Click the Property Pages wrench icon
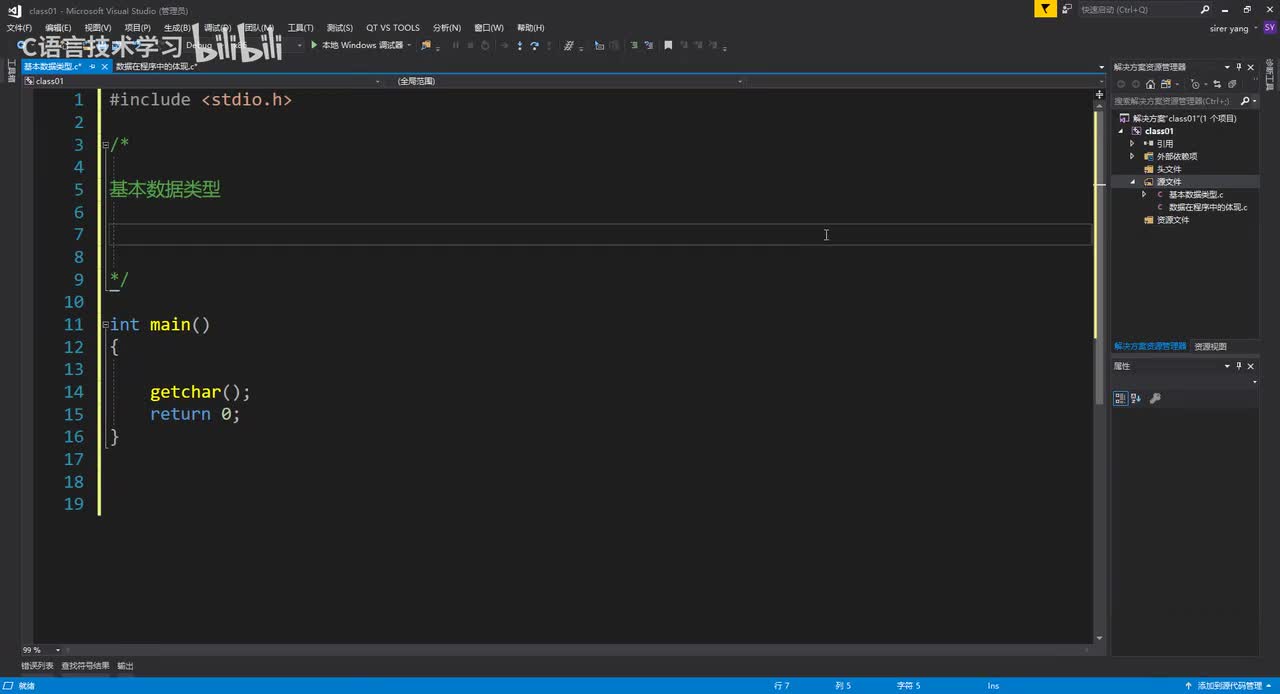The image size is (1280, 694). (1155, 398)
